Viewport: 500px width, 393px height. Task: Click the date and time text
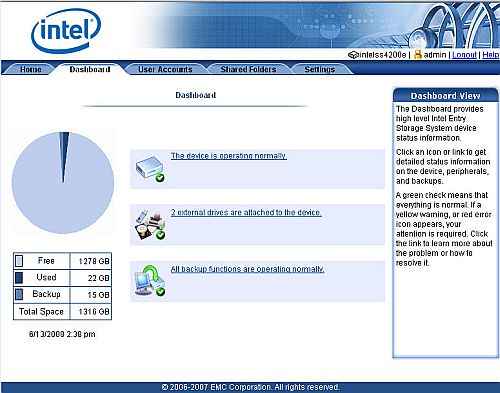(x=62, y=334)
